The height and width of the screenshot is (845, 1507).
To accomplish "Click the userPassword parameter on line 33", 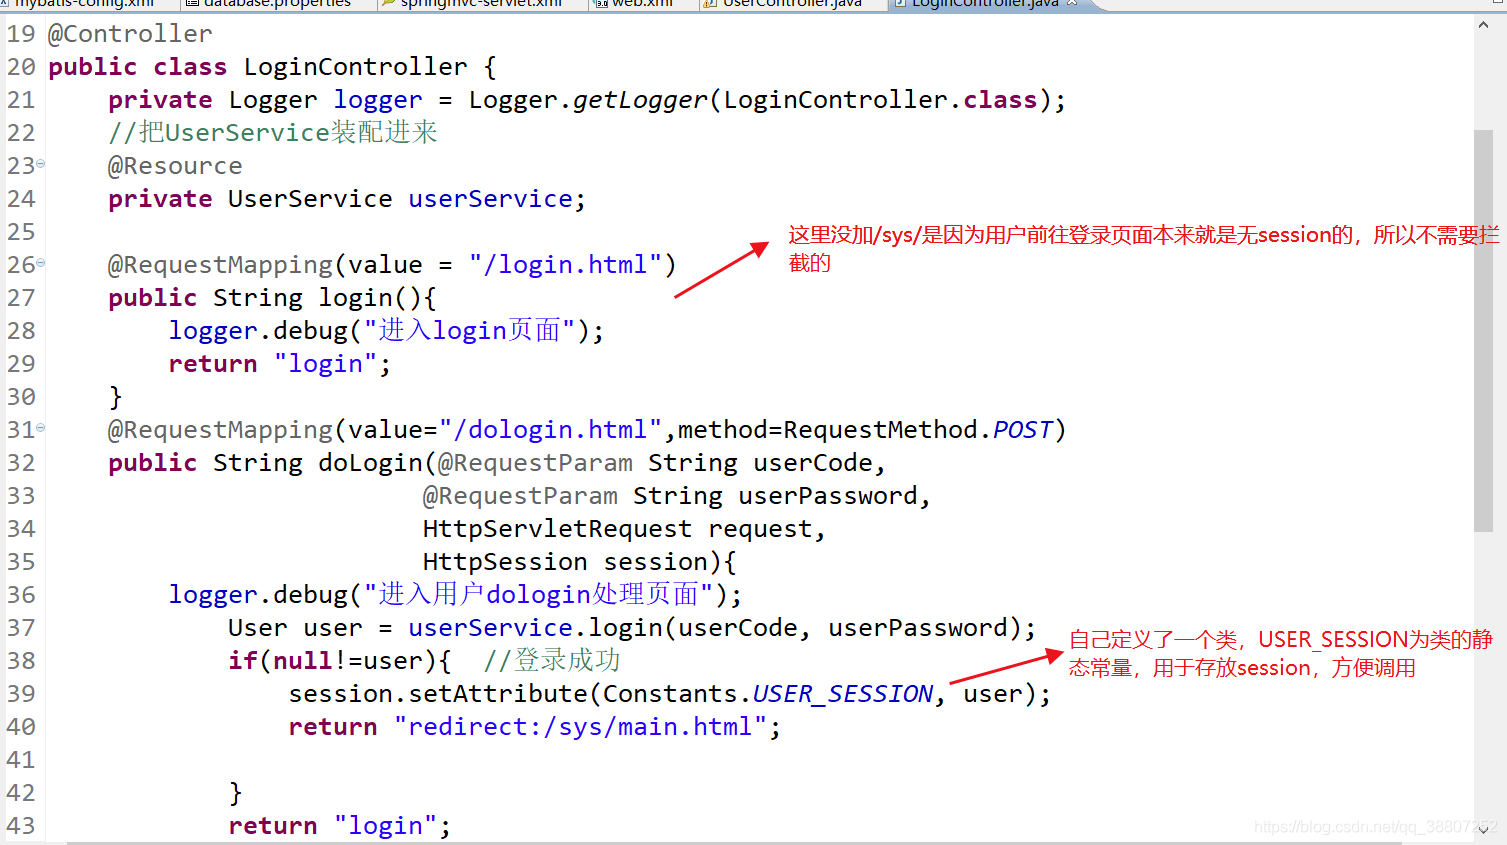I will tap(828, 496).
